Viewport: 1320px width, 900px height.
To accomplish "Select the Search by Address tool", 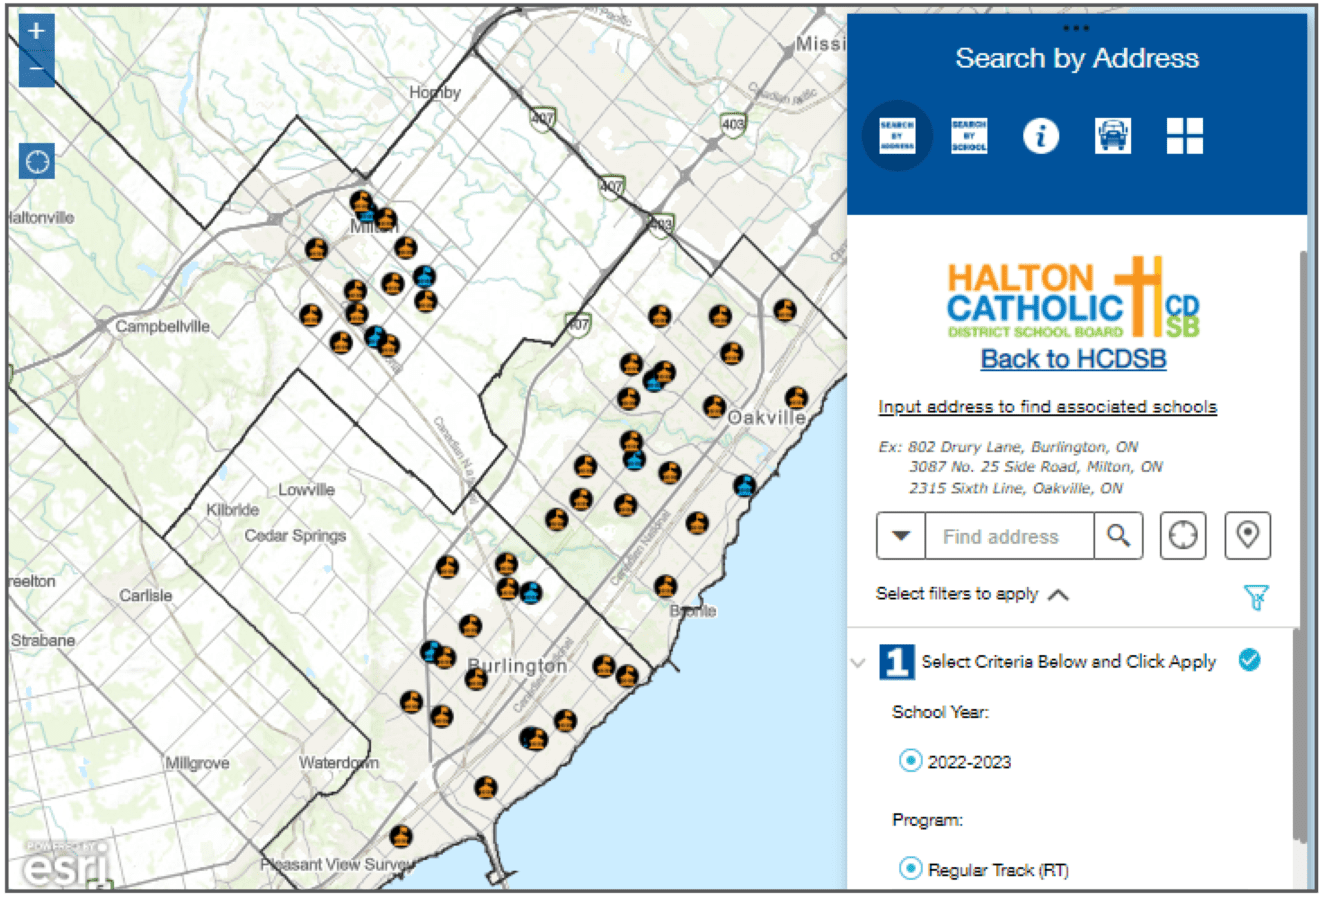I will point(897,135).
